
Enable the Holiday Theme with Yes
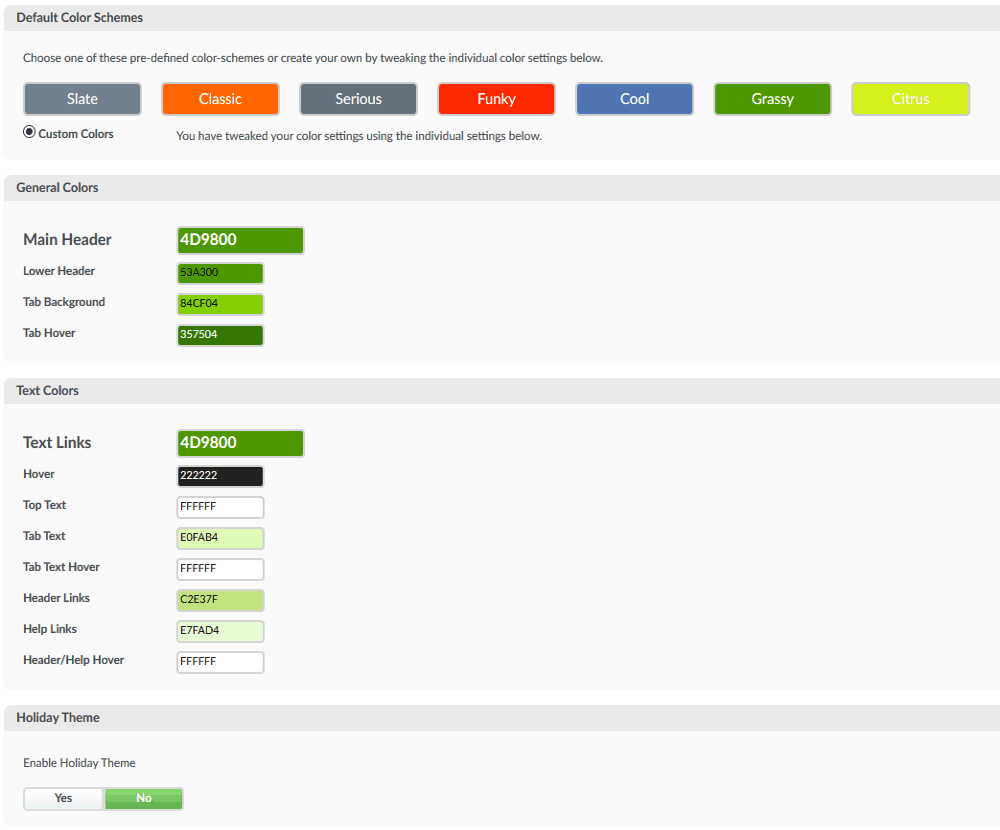[x=63, y=798]
